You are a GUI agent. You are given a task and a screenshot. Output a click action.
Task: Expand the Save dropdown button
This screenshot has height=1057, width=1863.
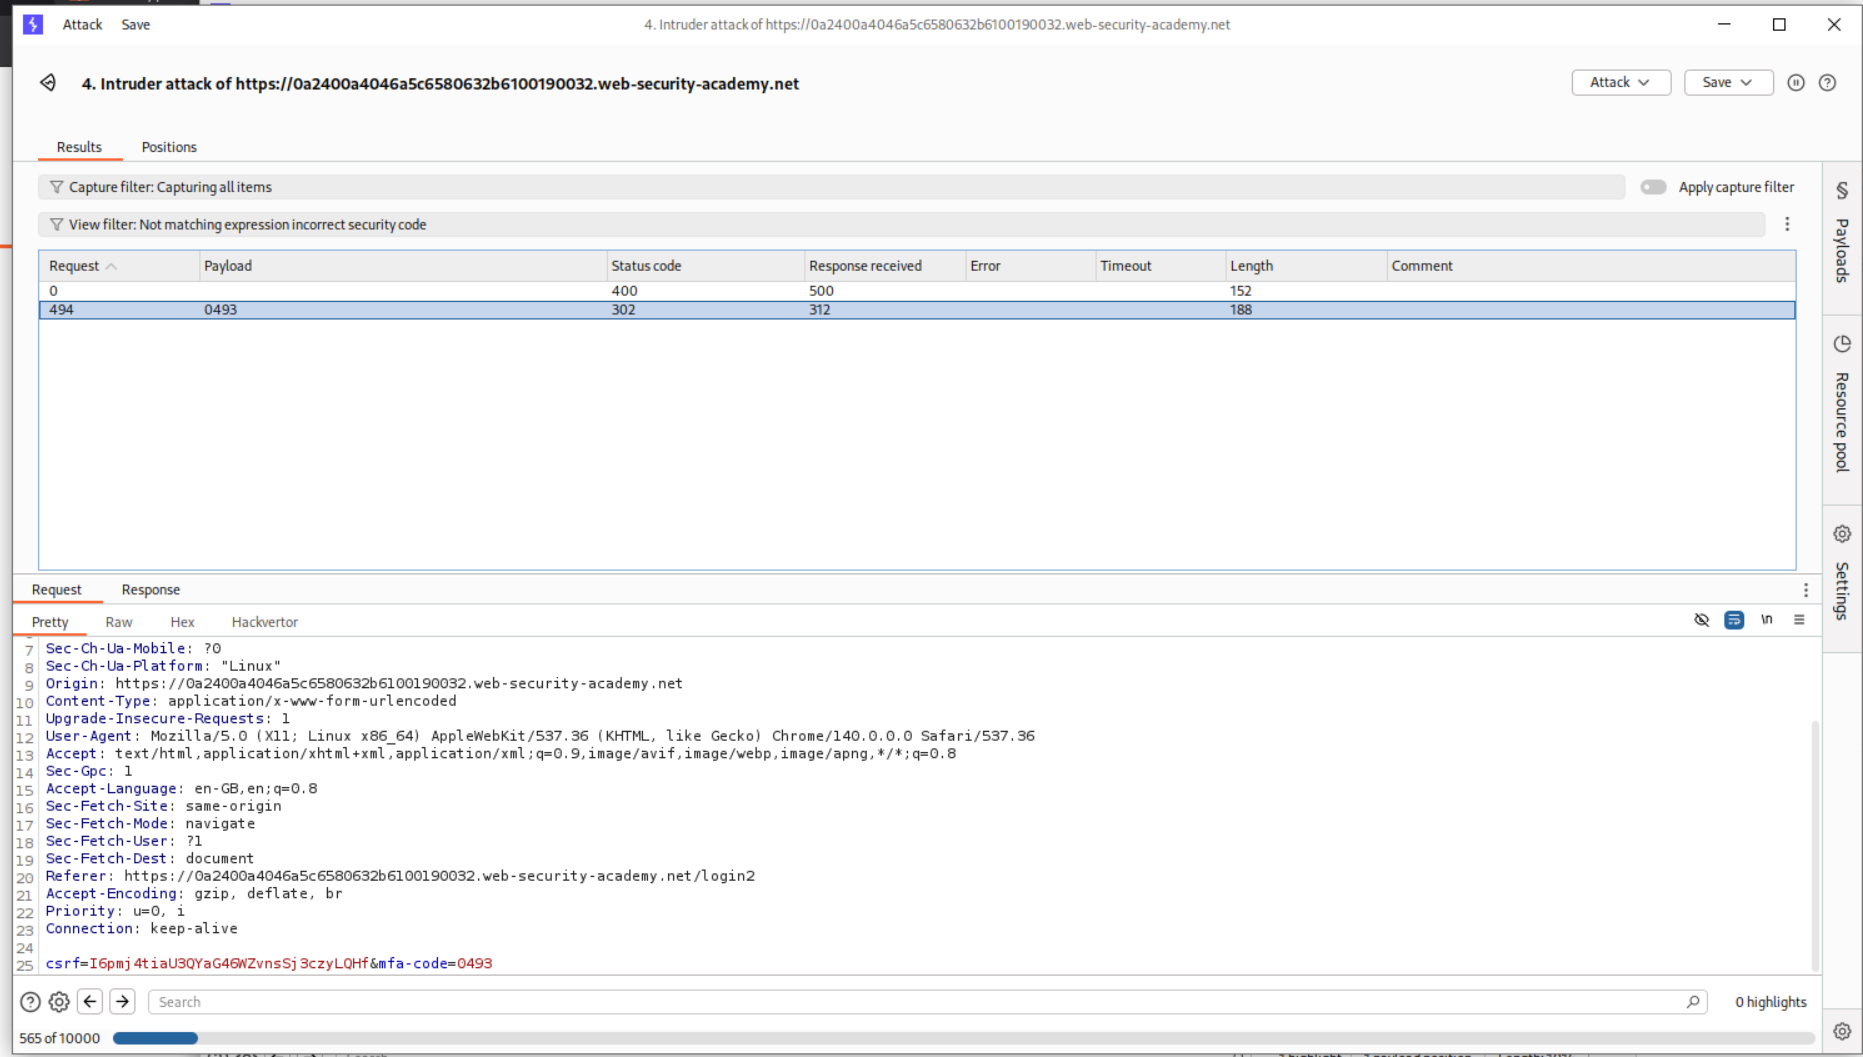click(1727, 83)
